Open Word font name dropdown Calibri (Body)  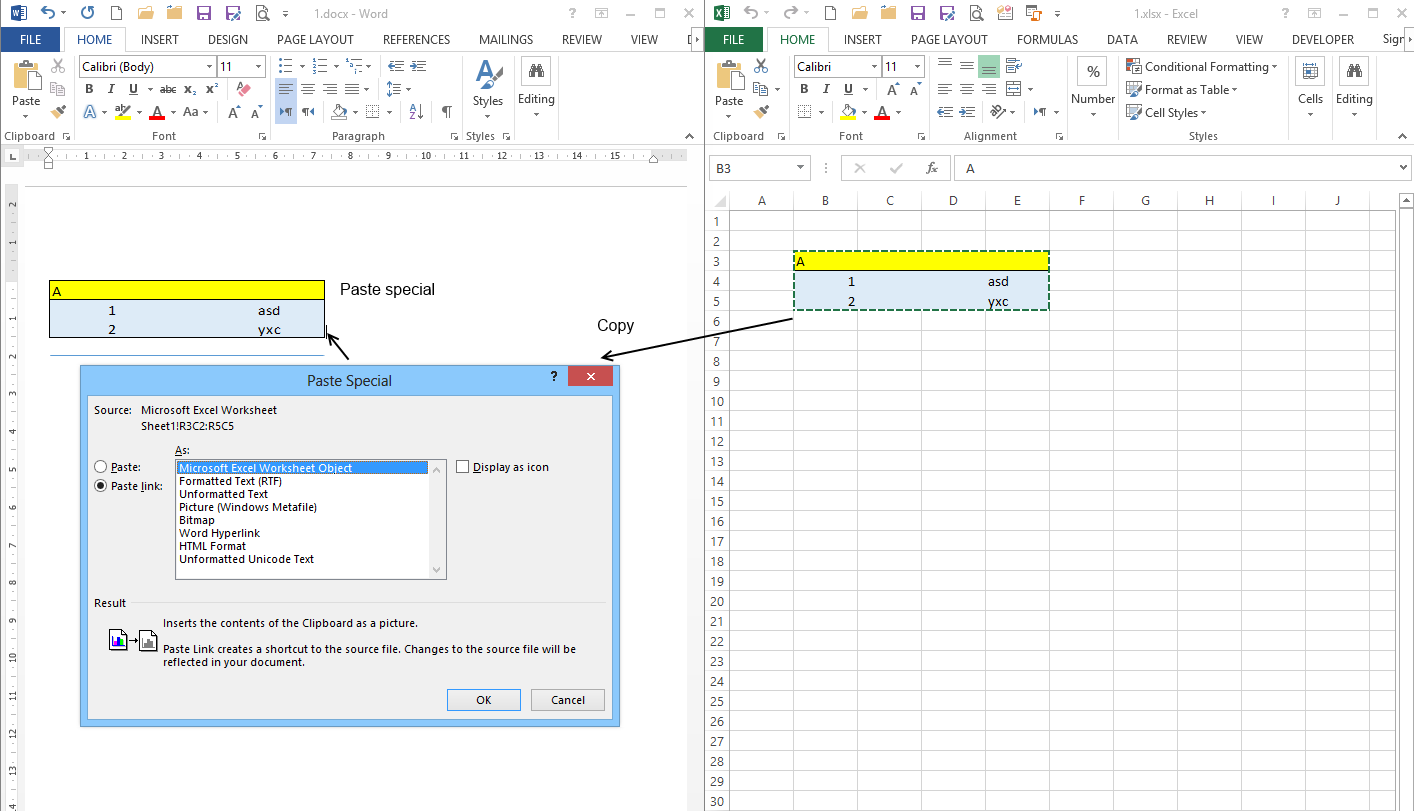coord(210,66)
